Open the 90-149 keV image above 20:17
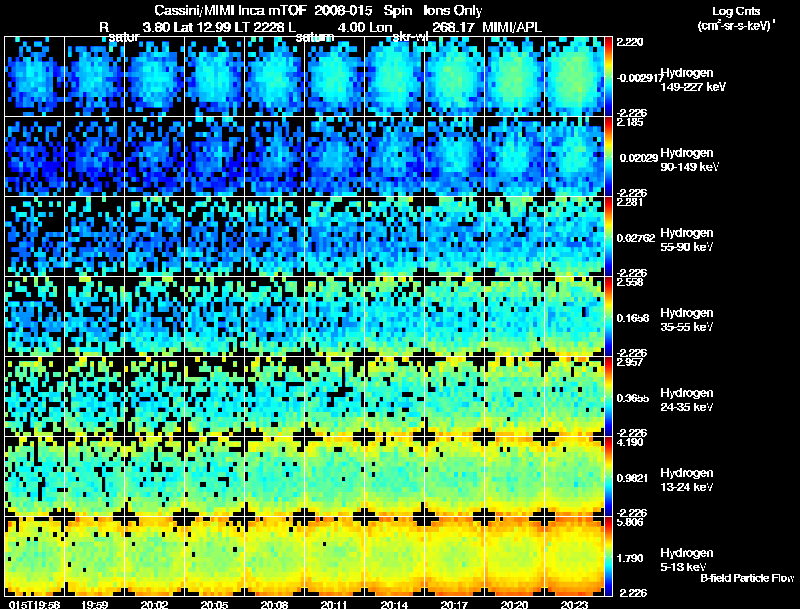 click(x=454, y=157)
